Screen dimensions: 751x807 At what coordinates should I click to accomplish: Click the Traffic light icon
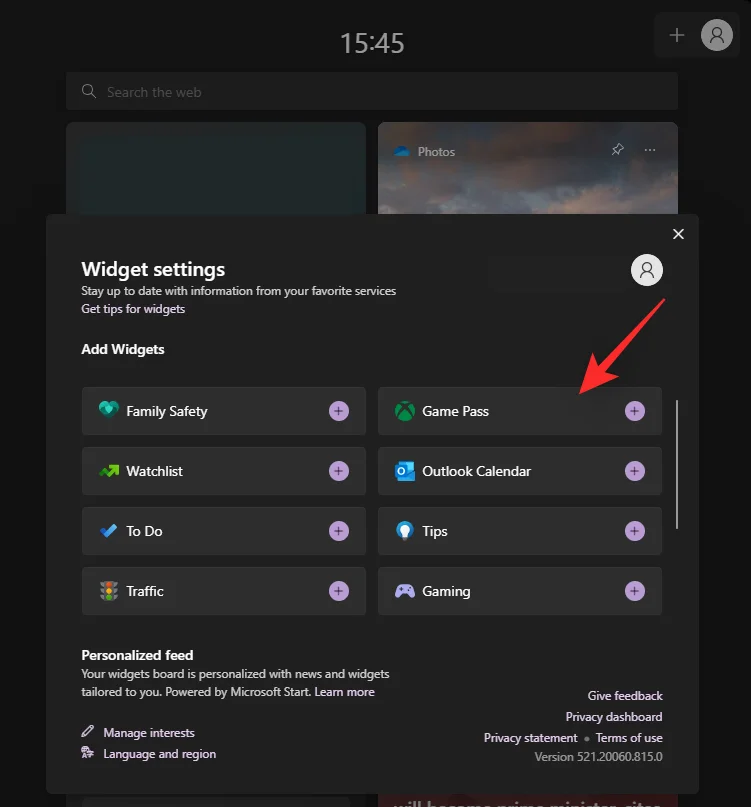tap(109, 591)
